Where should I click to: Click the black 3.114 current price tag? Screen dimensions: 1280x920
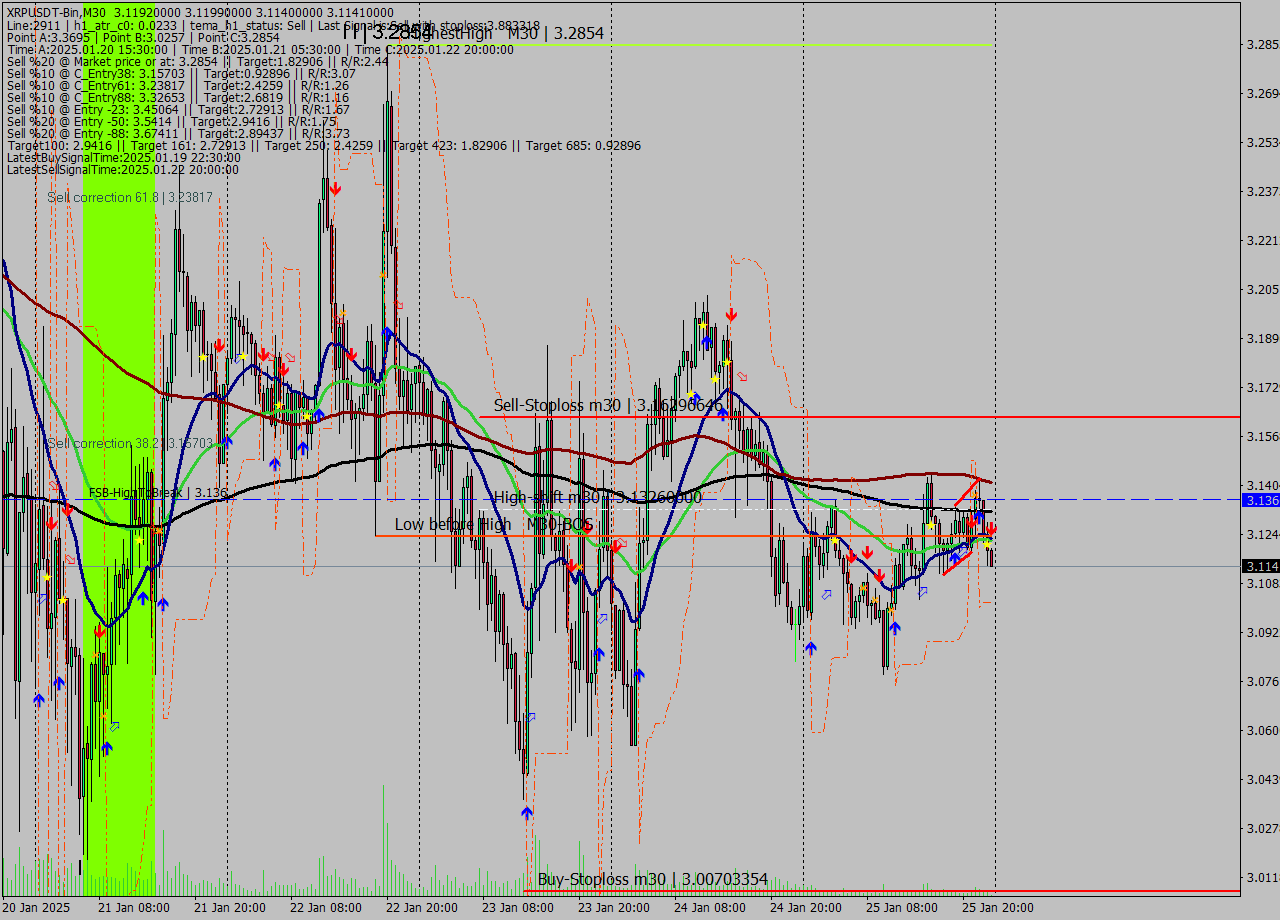point(1260,566)
